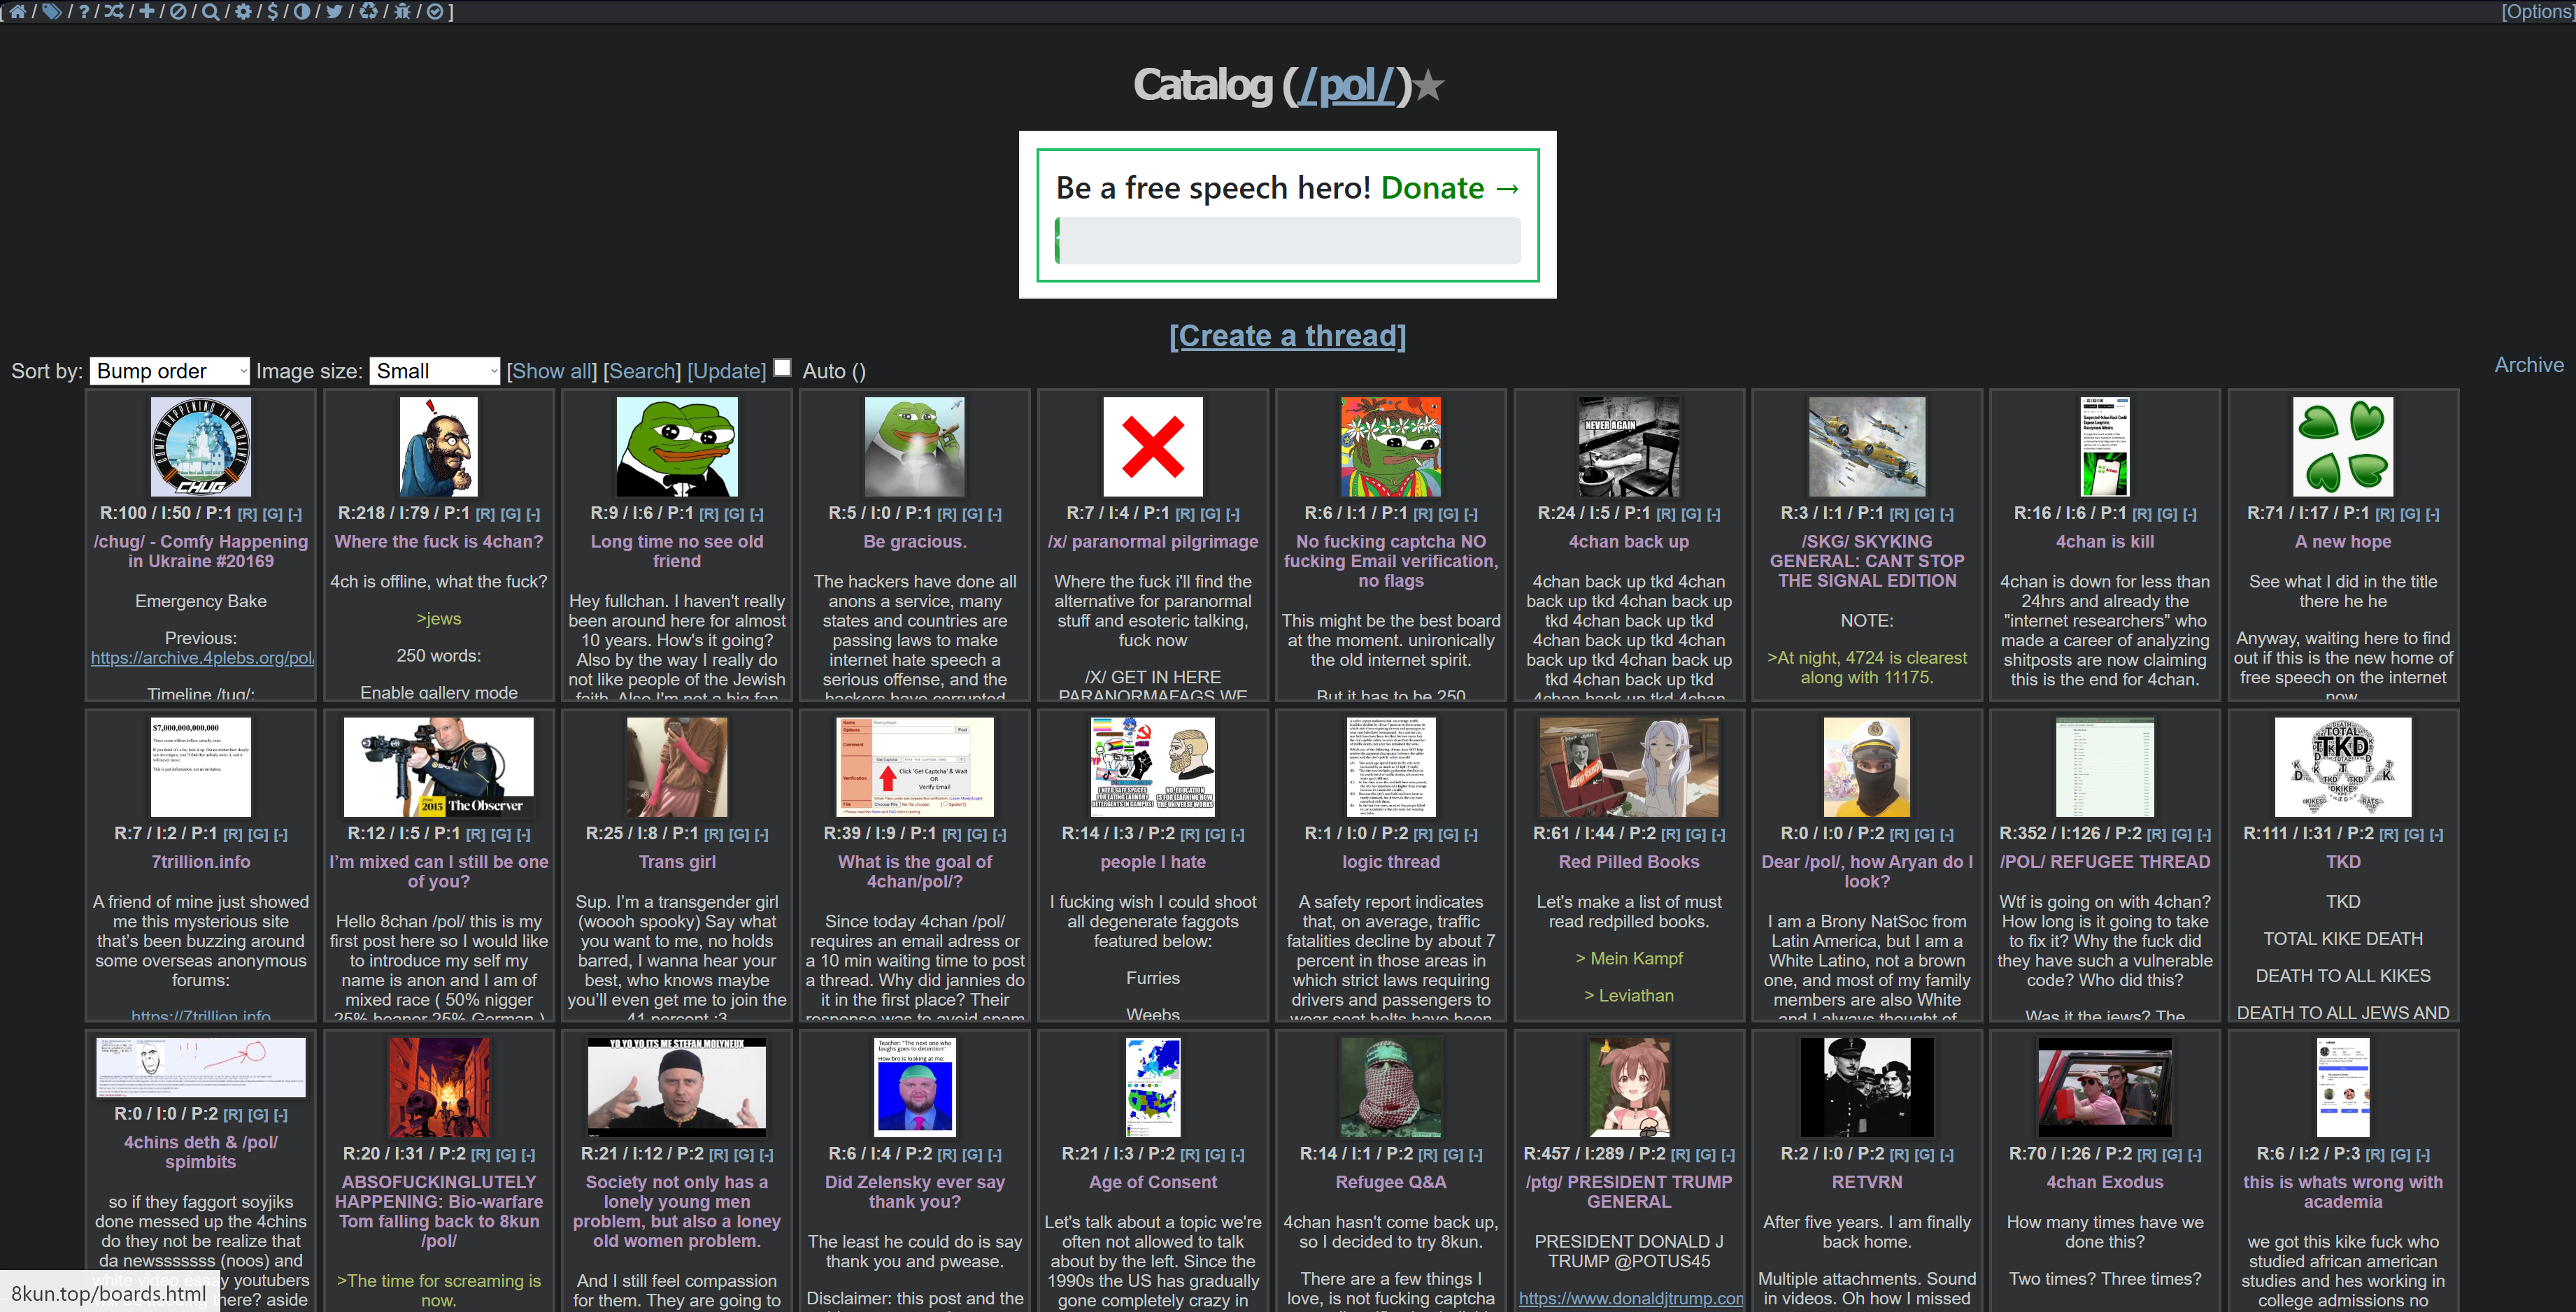Go to the home icon in top bar
Viewport: 2576px width, 1312px height.
18,11
